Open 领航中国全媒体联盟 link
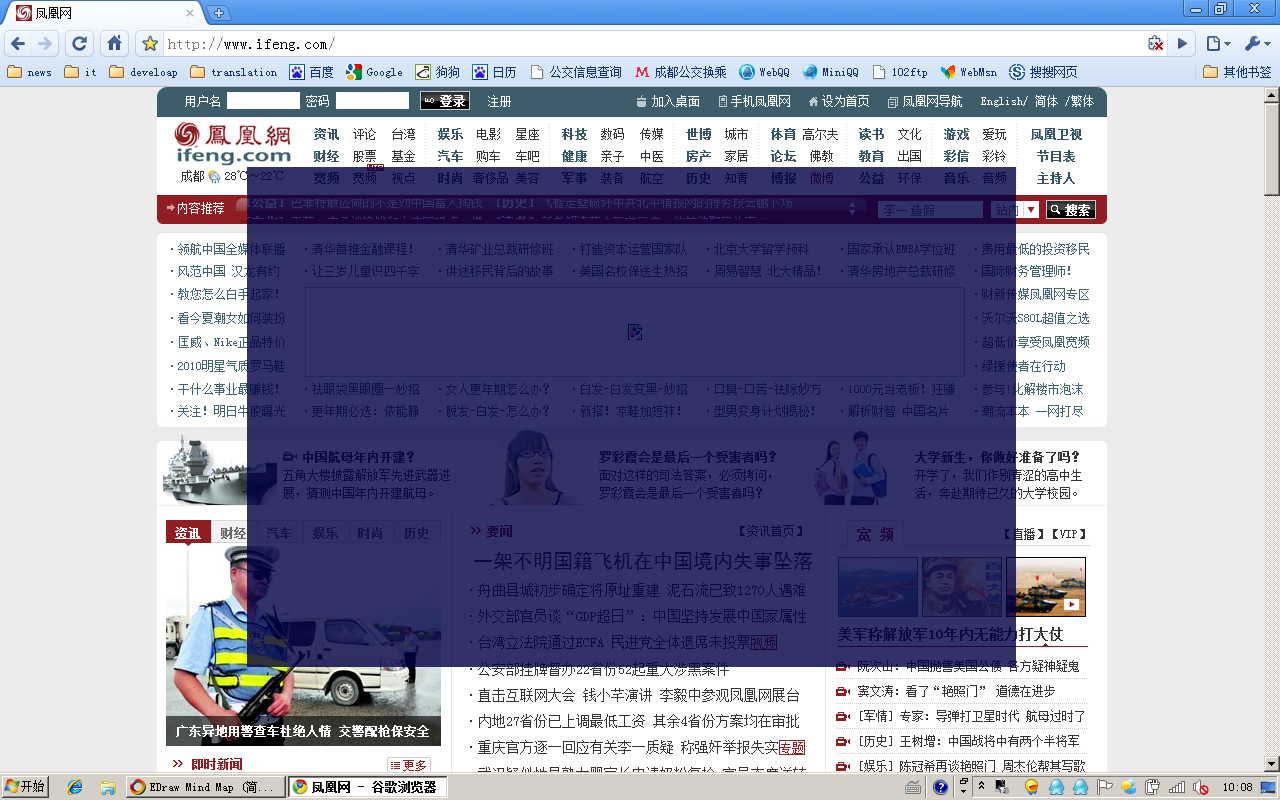This screenshot has width=1280, height=800. point(231,249)
